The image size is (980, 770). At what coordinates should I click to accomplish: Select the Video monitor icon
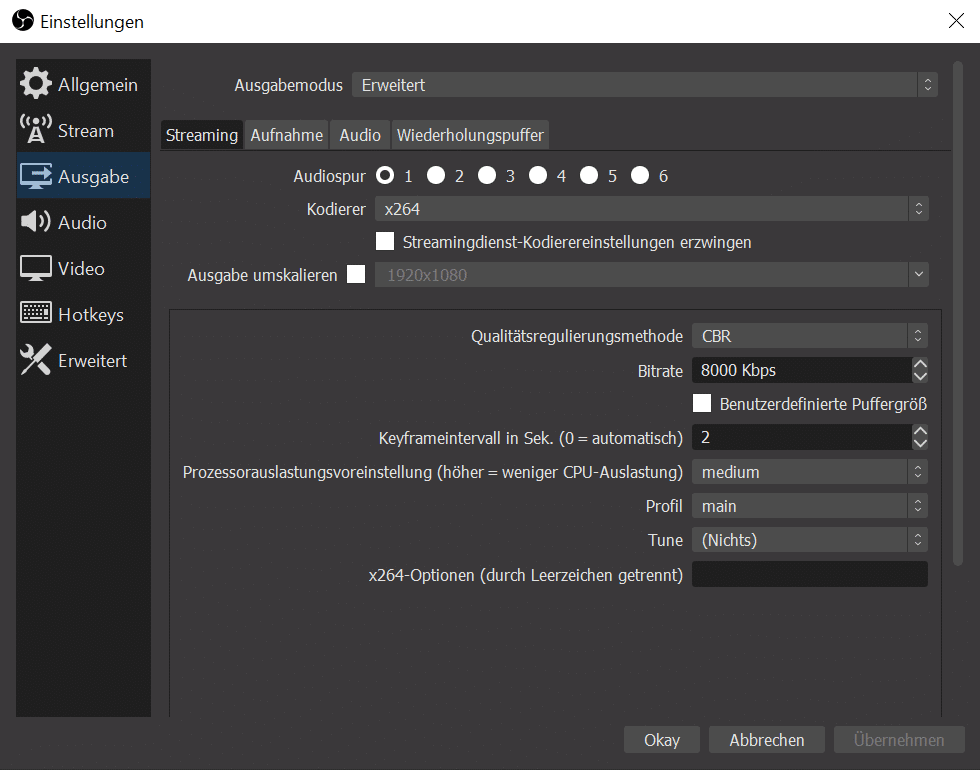(x=36, y=269)
